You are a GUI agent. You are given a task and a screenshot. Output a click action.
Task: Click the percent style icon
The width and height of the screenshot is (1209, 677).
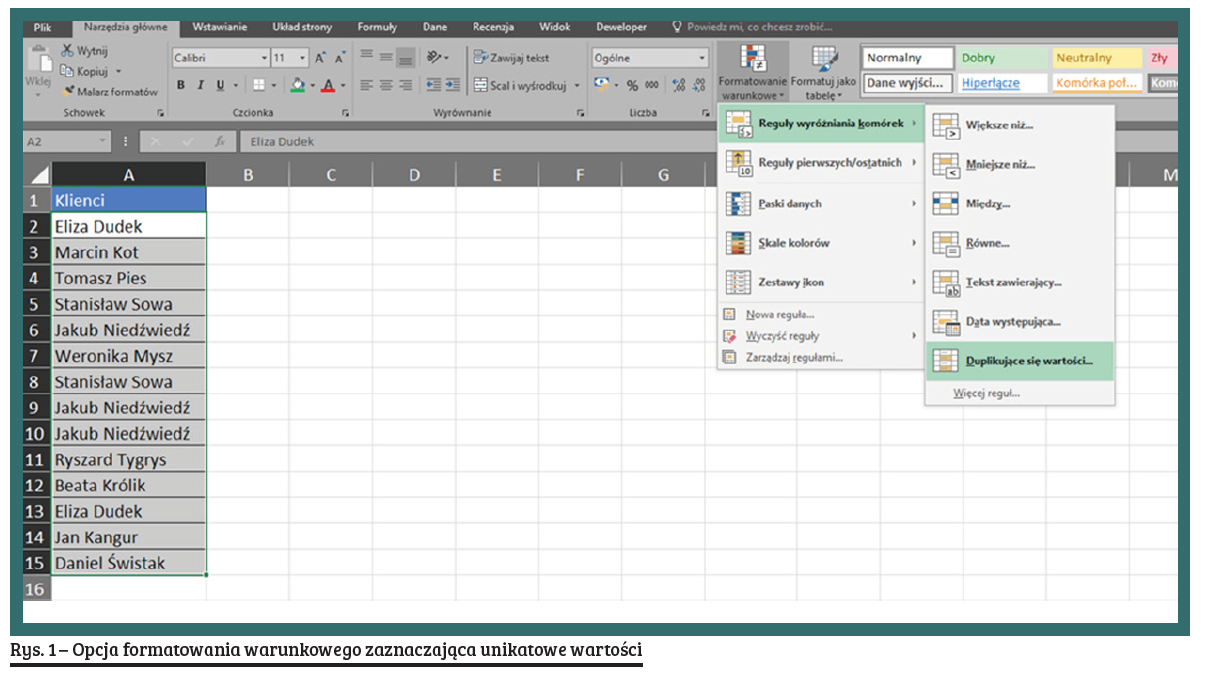(x=632, y=86)
